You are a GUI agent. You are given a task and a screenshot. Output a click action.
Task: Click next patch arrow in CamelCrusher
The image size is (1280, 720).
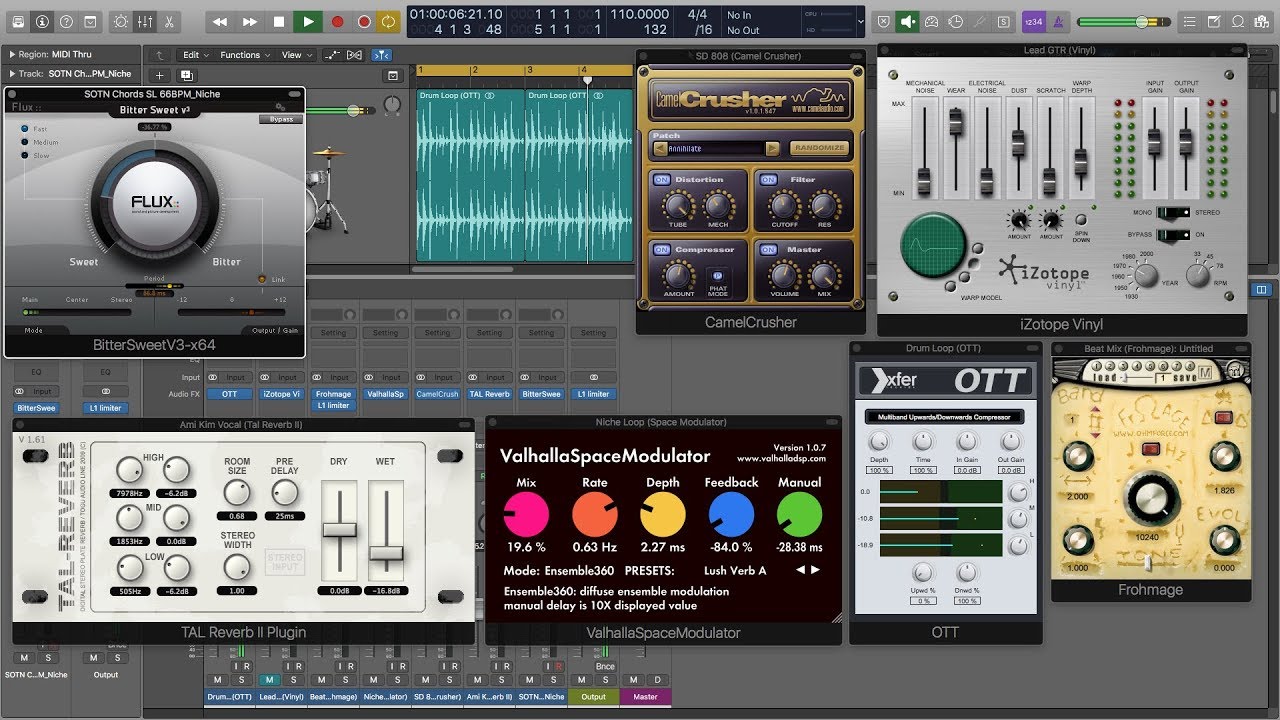pos(772,148)
